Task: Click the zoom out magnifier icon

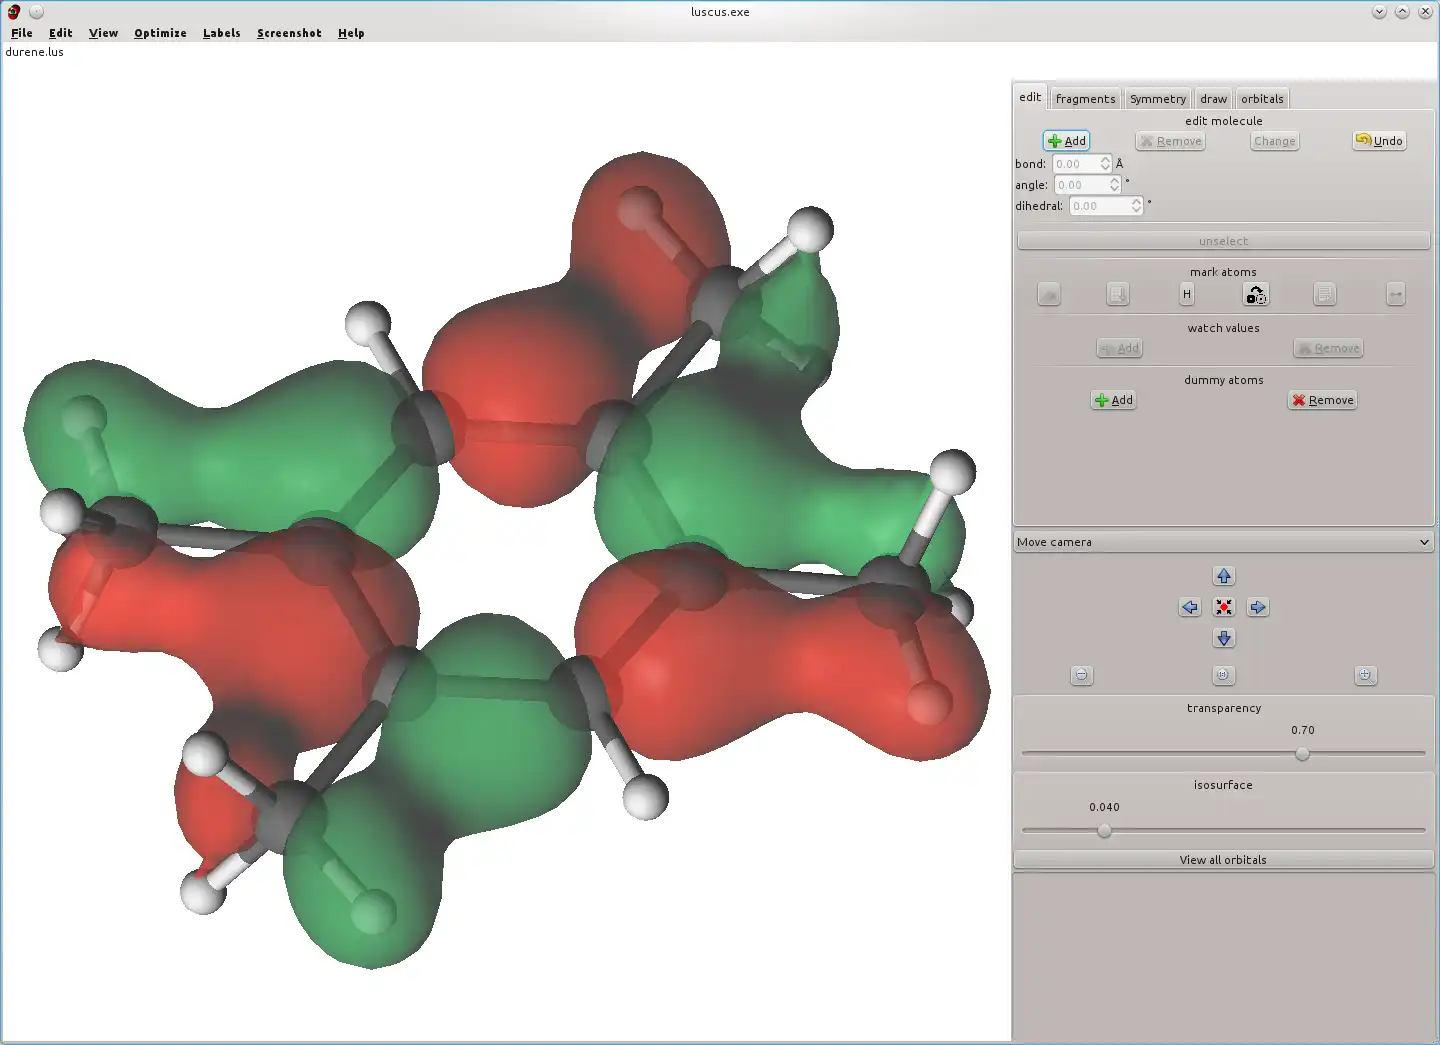Action: pos(1081,675)
